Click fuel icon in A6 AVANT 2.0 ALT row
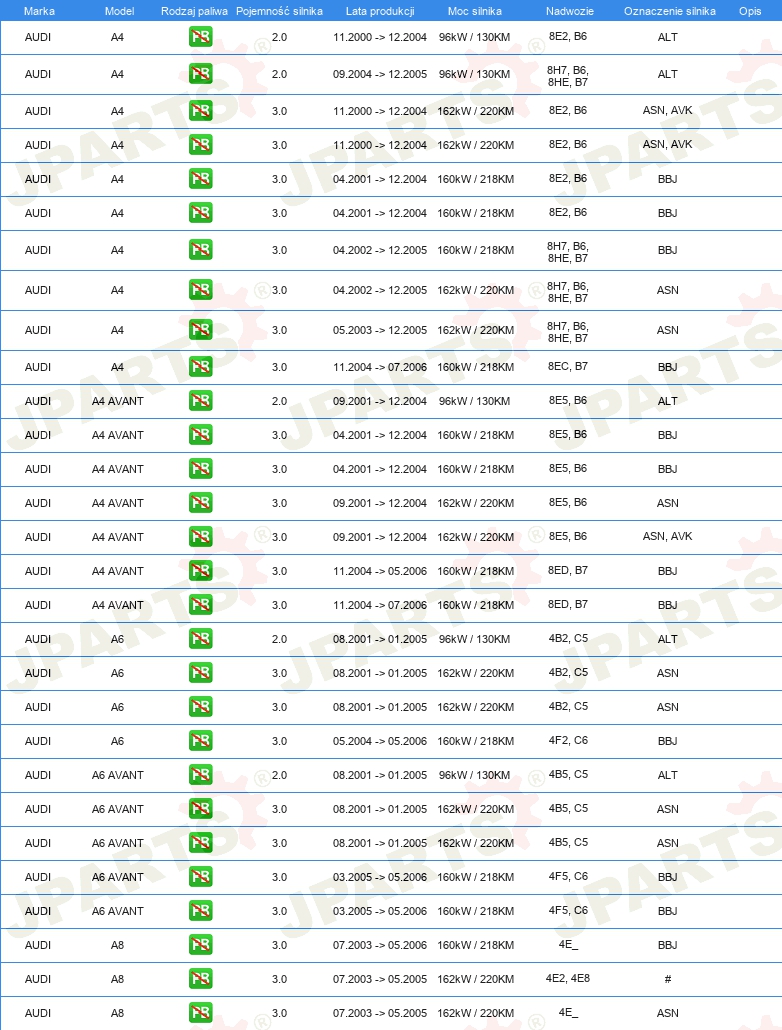Viewport: 782px width, 1030px height. pyautogui.click(x=200, y=774)
